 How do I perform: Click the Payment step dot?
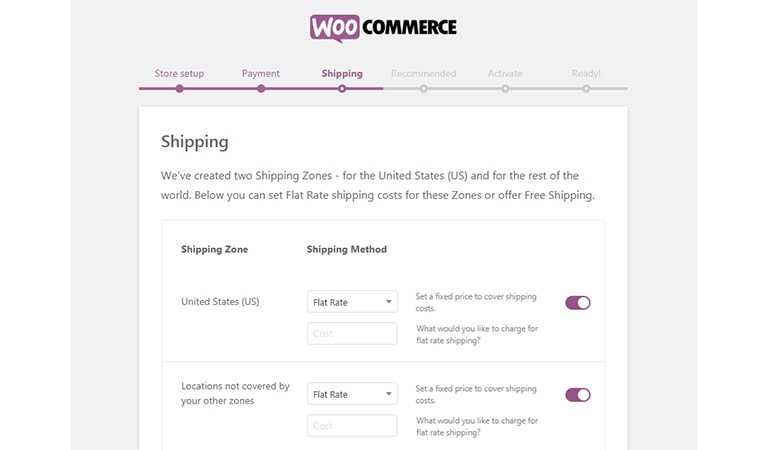tap(261, 89)
